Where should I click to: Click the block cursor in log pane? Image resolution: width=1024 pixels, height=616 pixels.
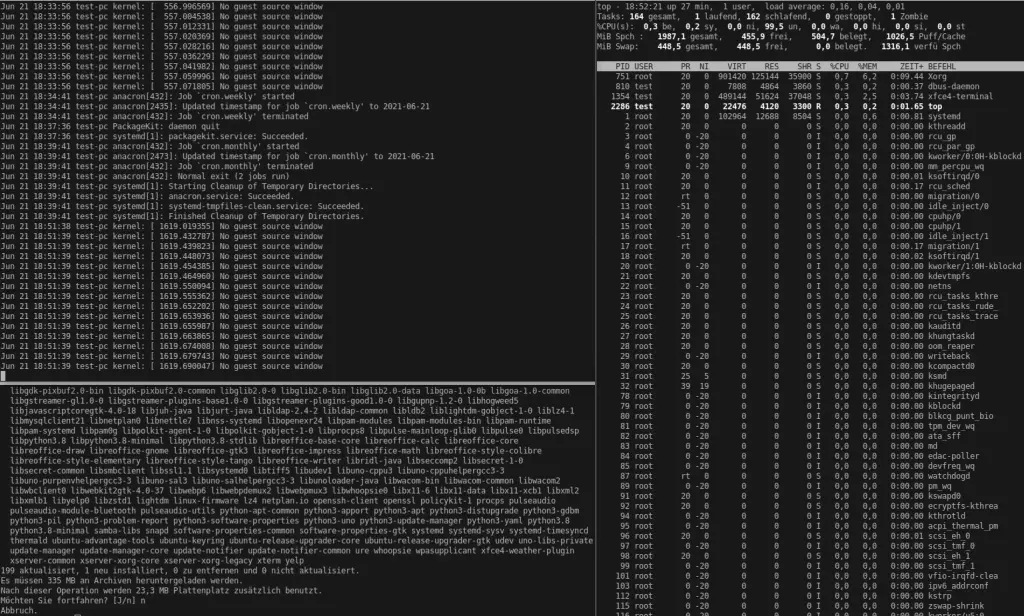pos(4,377)
